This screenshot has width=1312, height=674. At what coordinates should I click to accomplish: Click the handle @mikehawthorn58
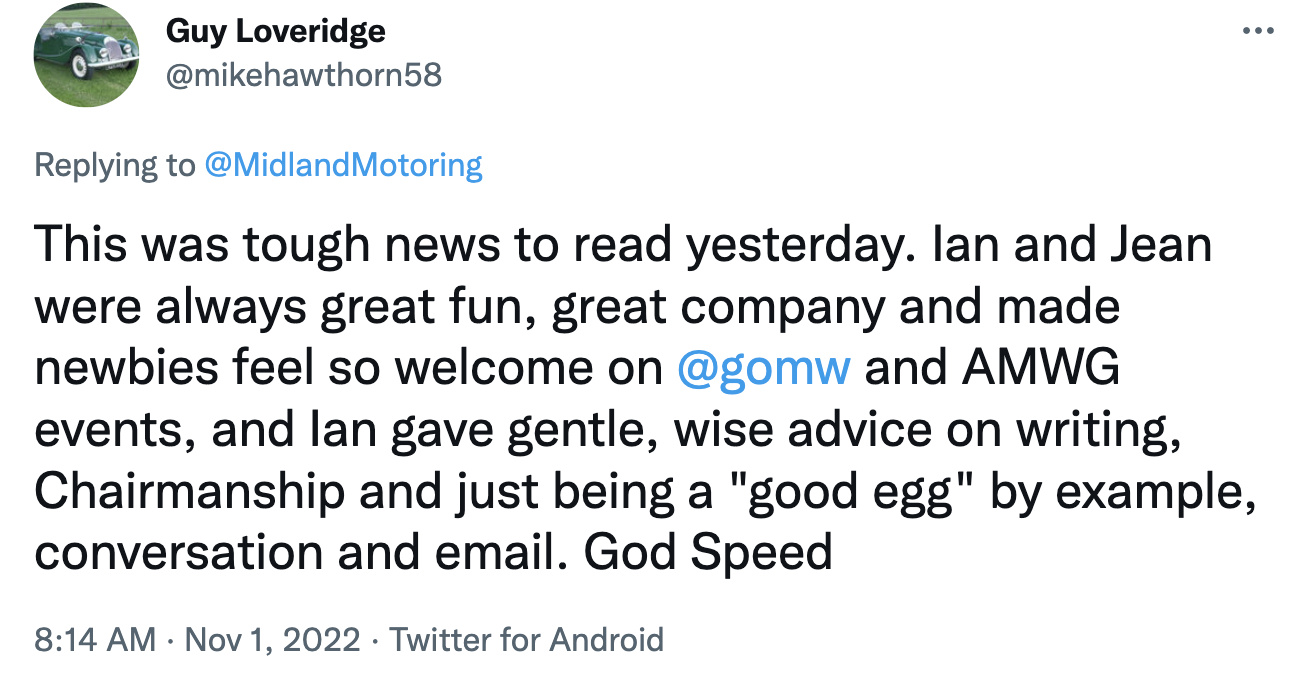pyautogui.click(x=303, y=73)
